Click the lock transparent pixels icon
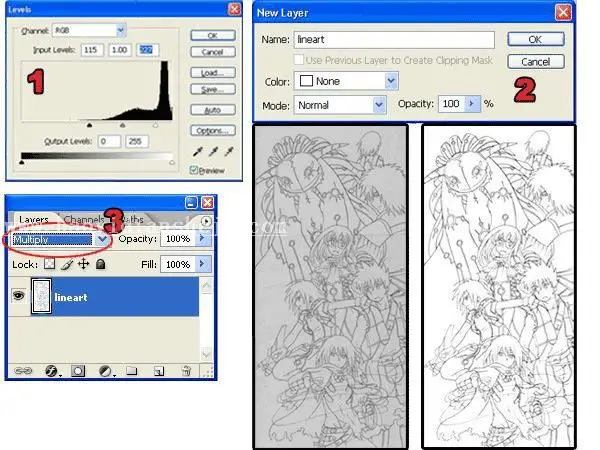600x450 pixels. pyautogui.click(x=49, y=264)
